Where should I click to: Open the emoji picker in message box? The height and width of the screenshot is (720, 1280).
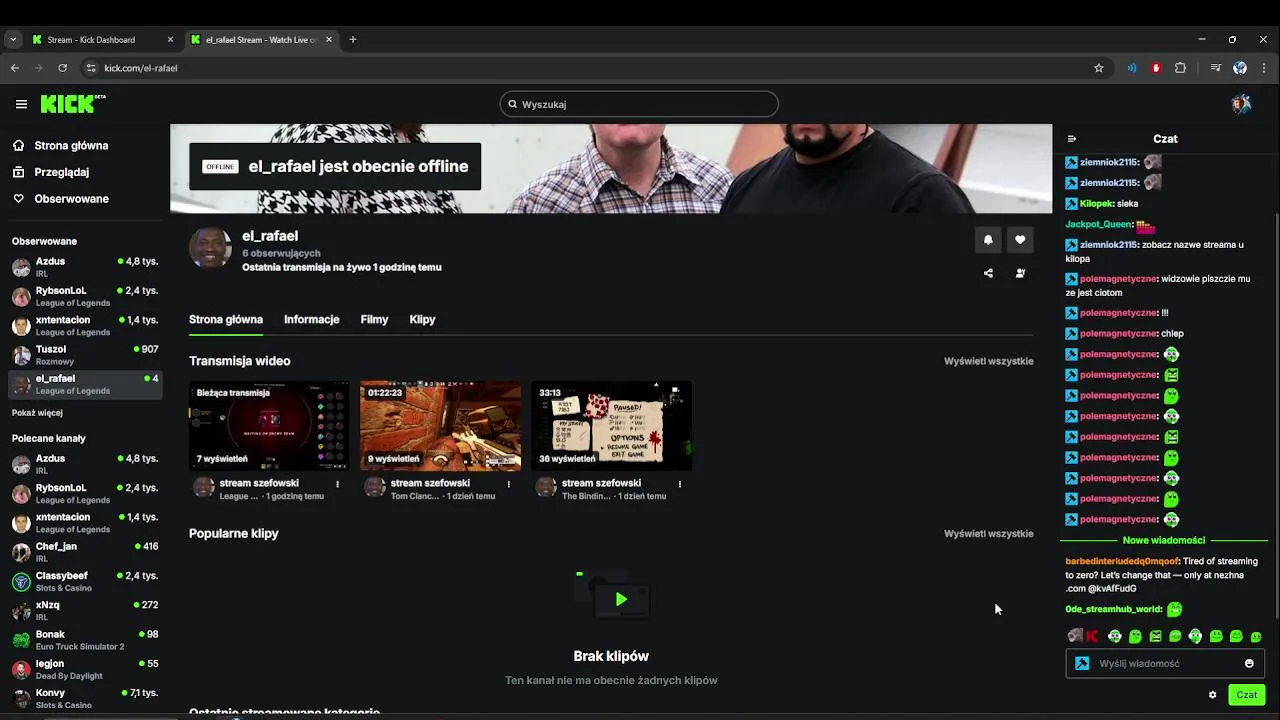click(x=1249, y=663)
